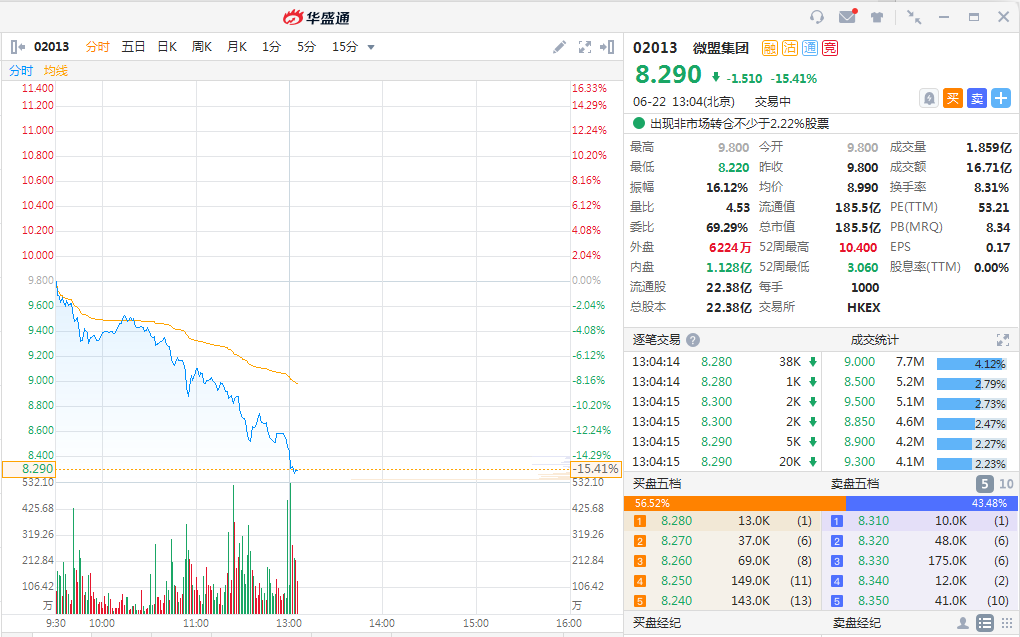Click the notice 出现非市场转仓不少于2.22%股票
The height and width of the screenshot is (637, 1020).
[740, 123]
